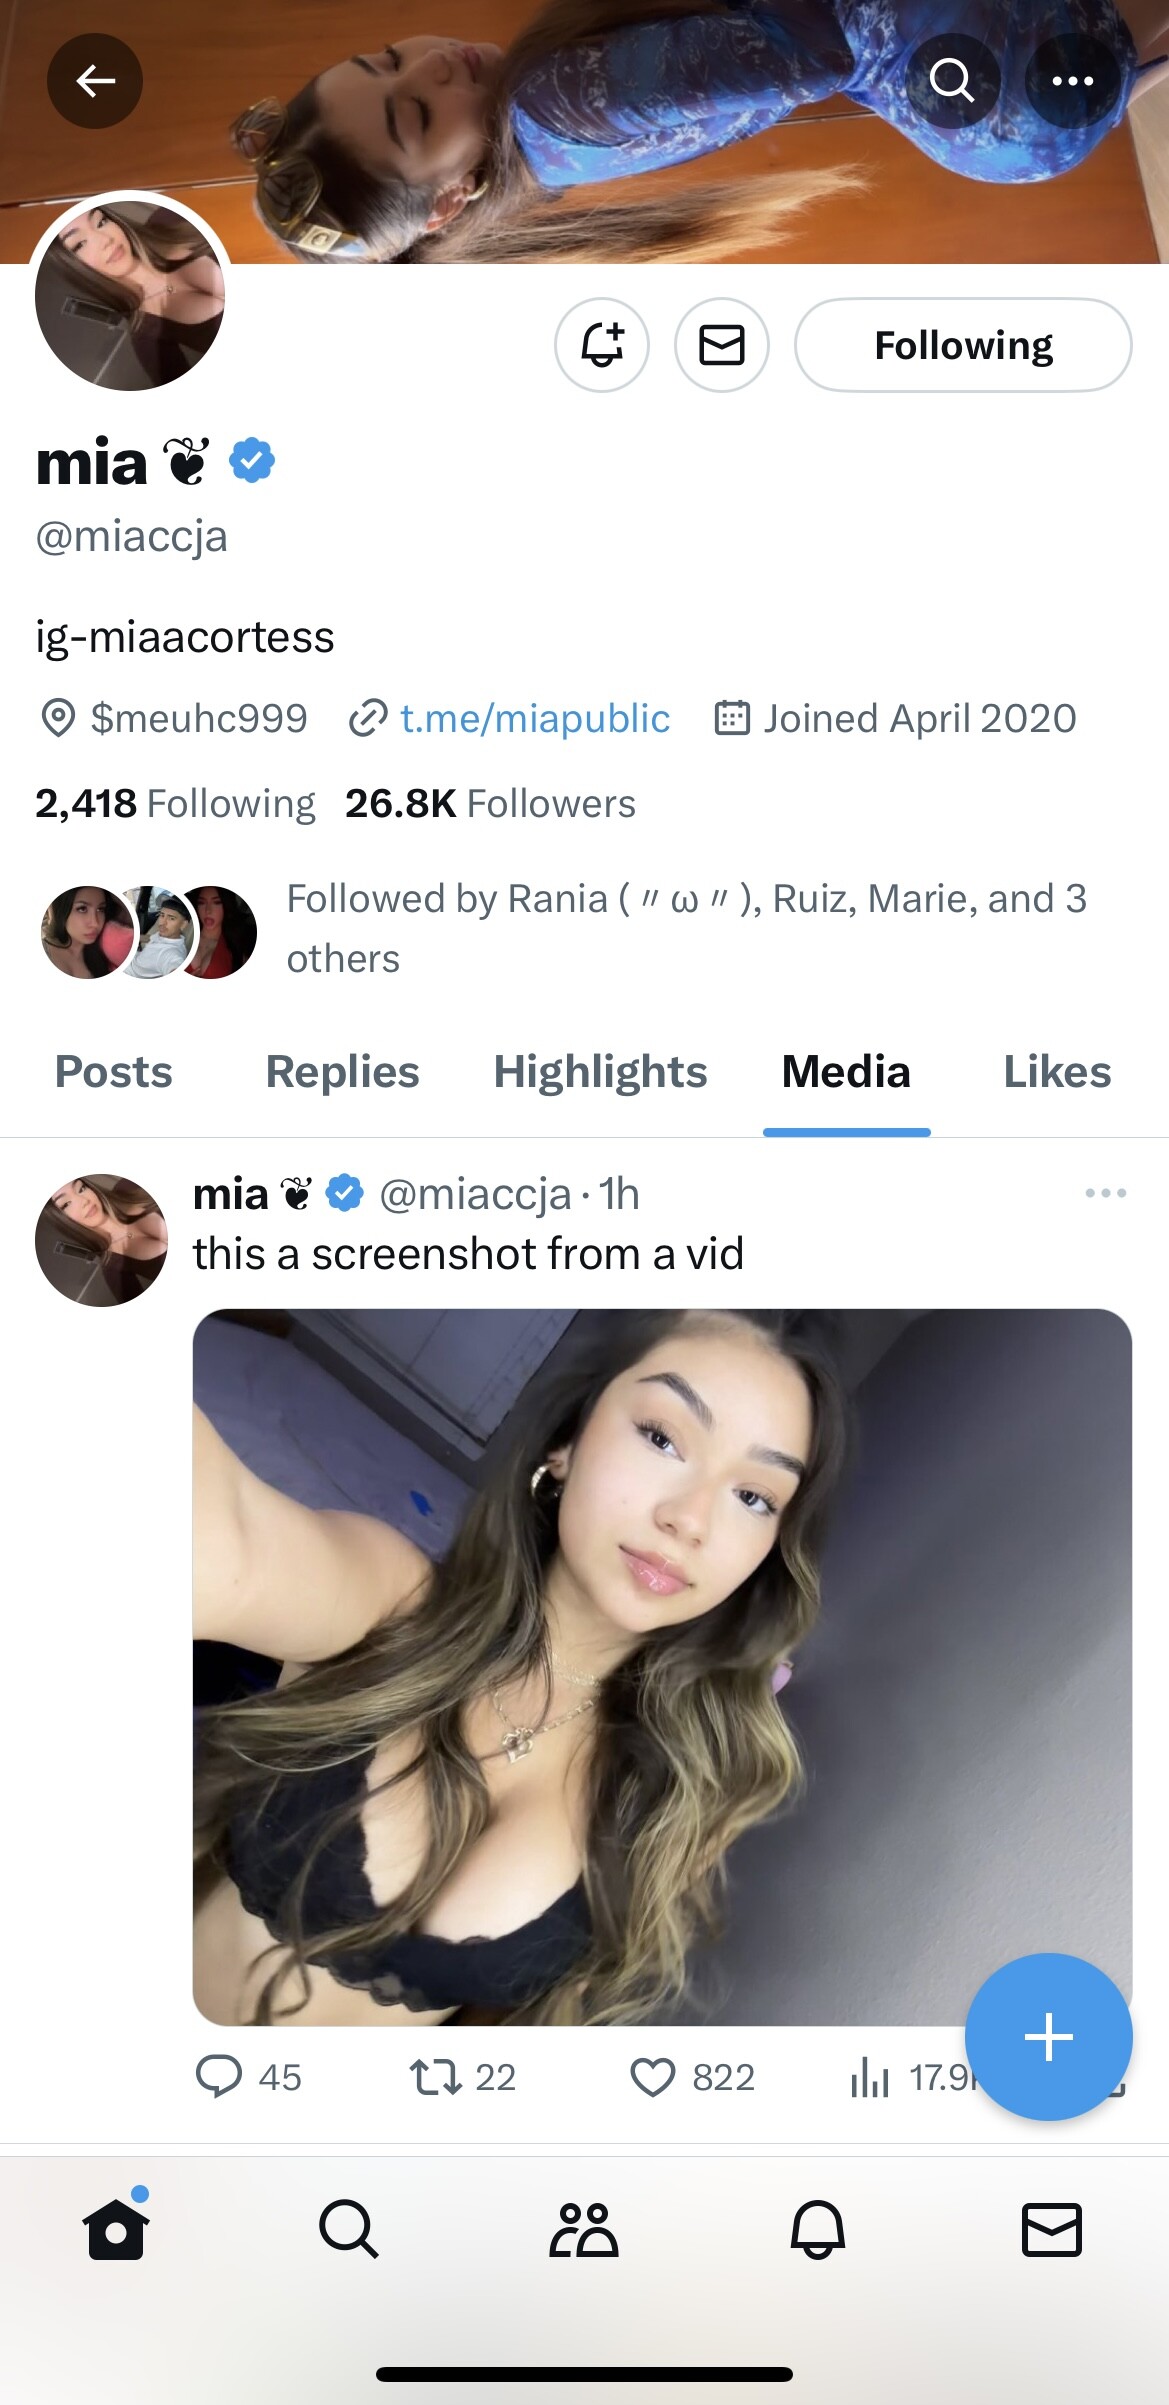The height and width of the screenshot is (2405, 1169).
Task: Go to the Home feed icon
Action: pos(116,2230)
